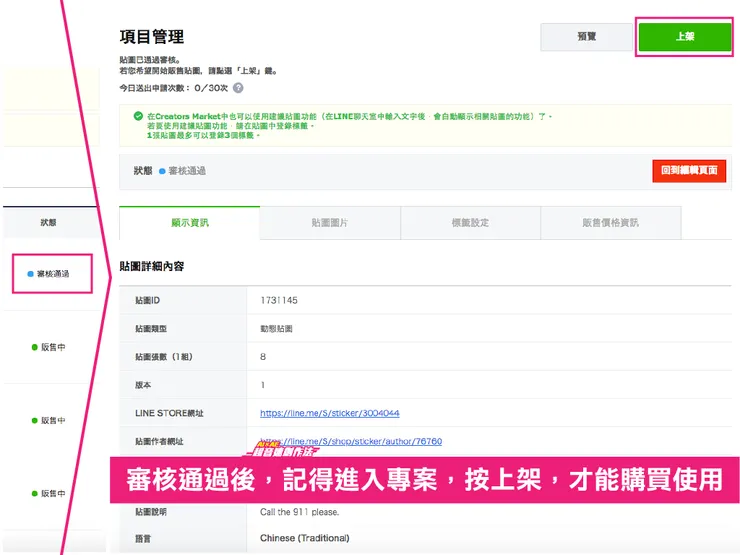Open the help question mark icon
The image size is (740, 555).
click(x=238, y=88)
